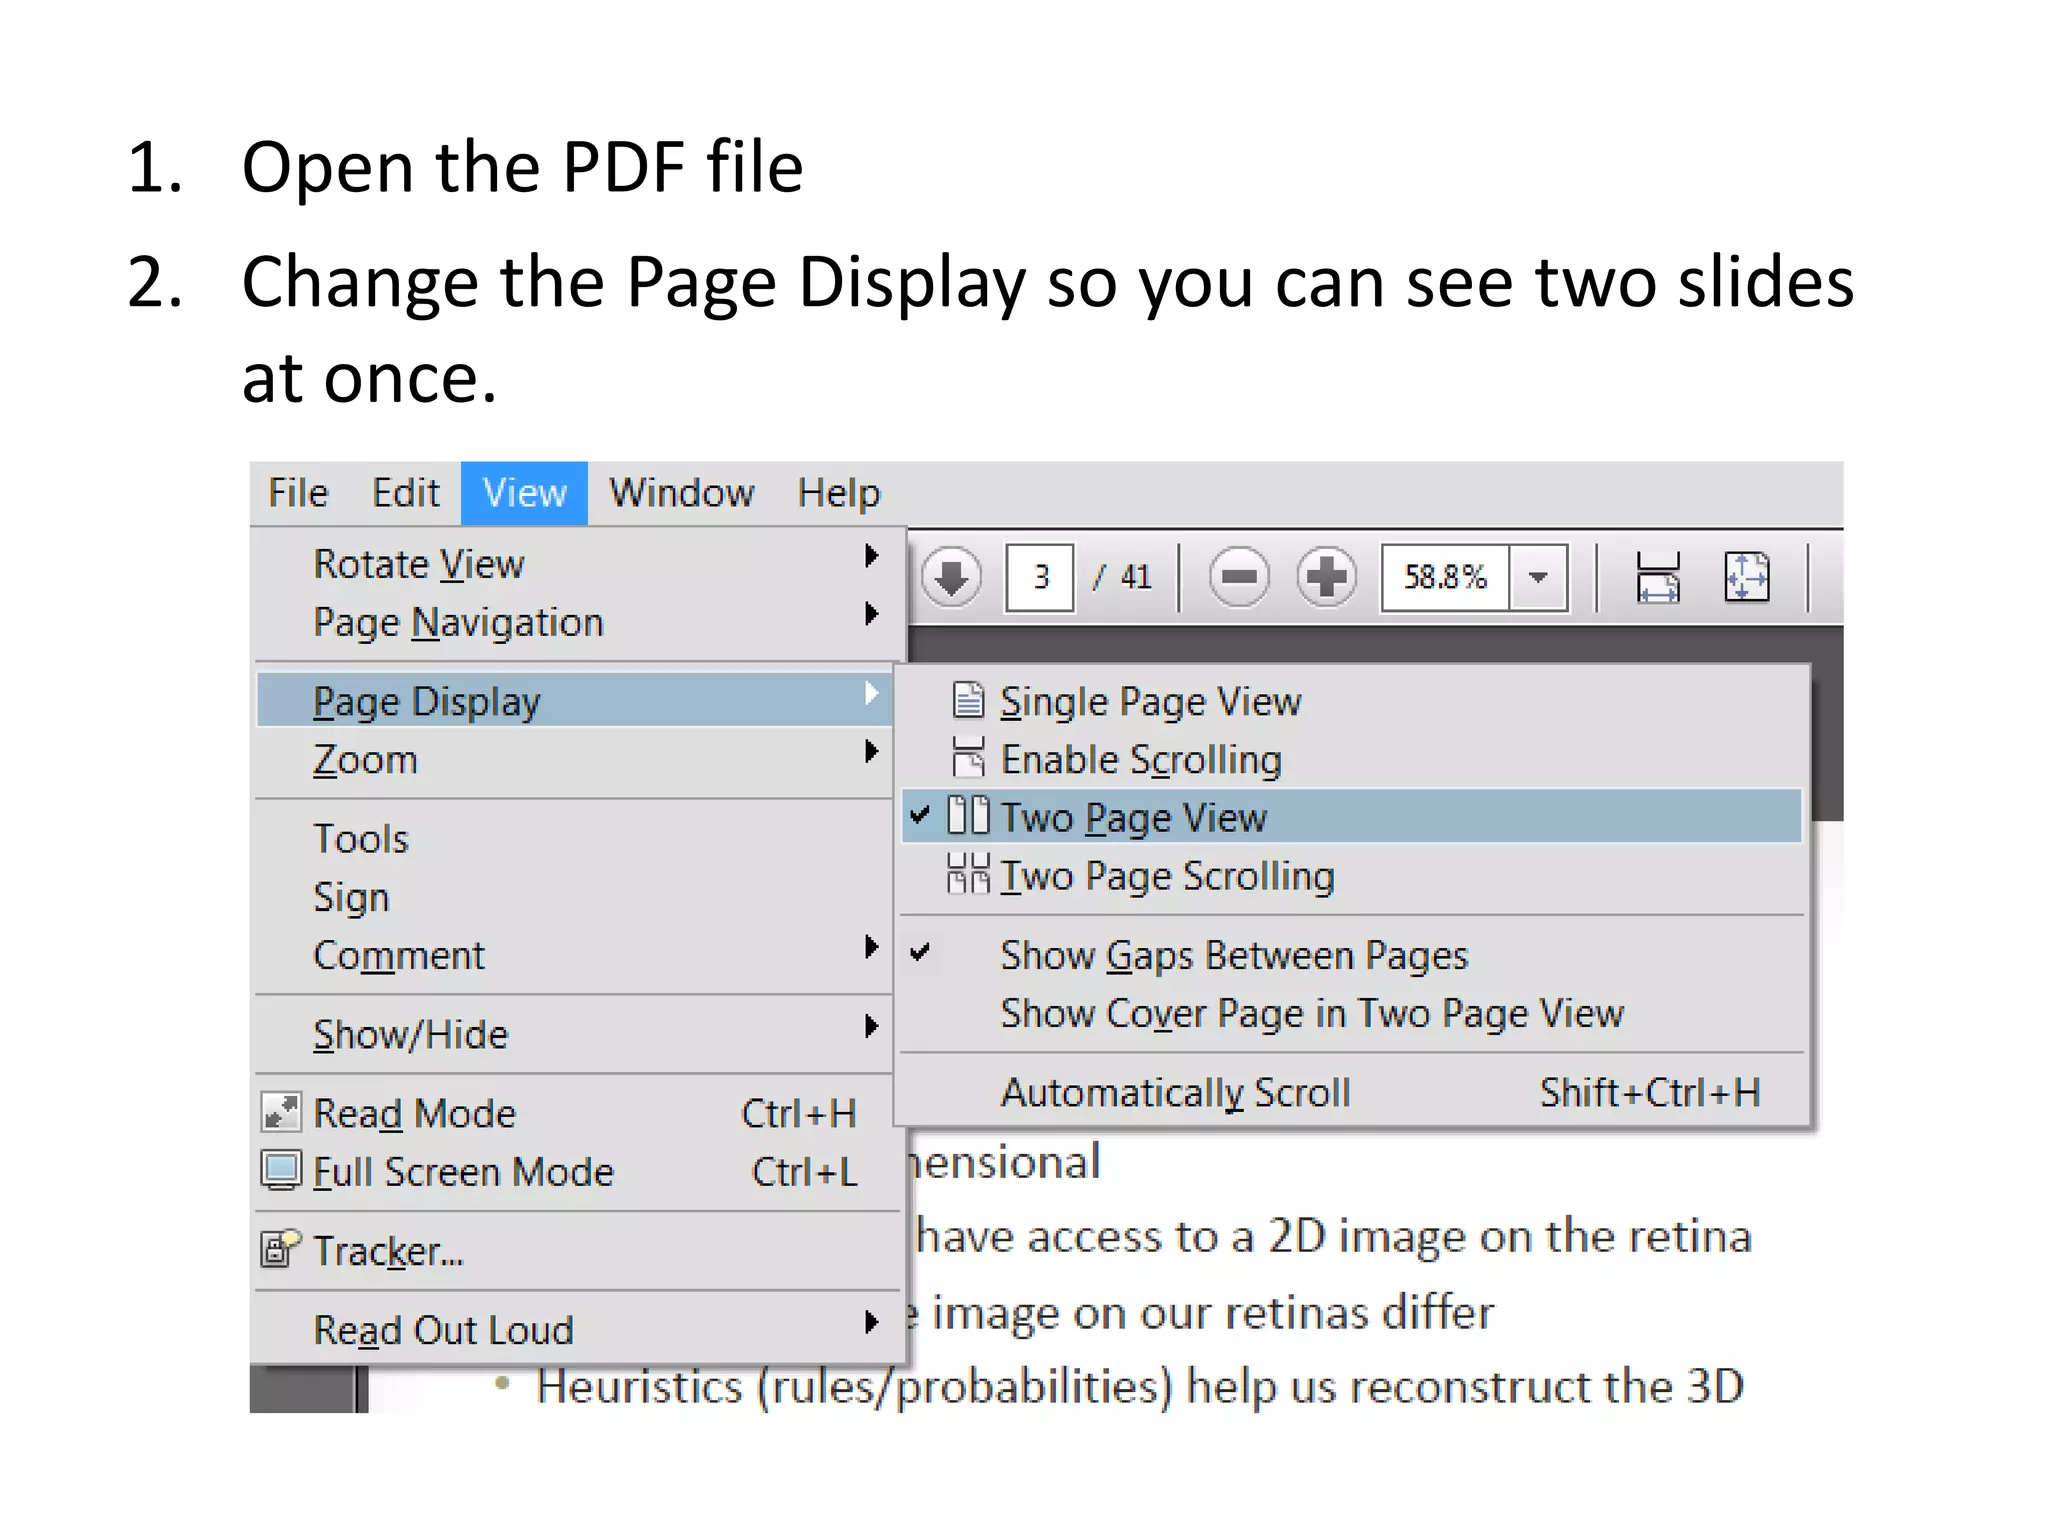Viewport: 2048px width, 1536px height.
Task: Open the File menu
Action: pyautogui.click(x=298, y=493)
